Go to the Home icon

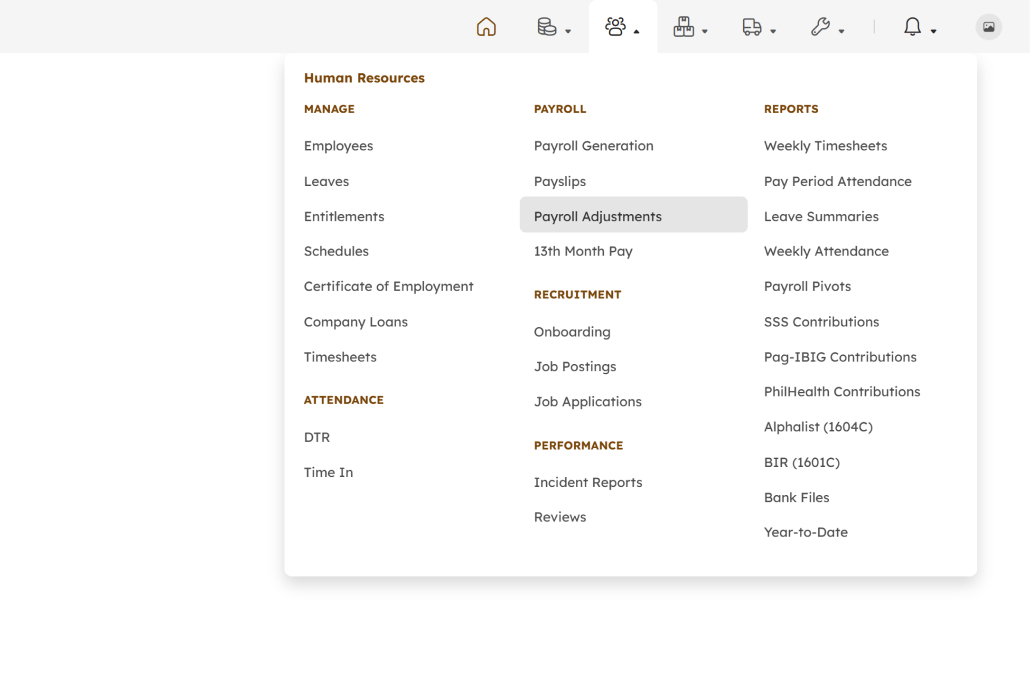coord(486,27)
